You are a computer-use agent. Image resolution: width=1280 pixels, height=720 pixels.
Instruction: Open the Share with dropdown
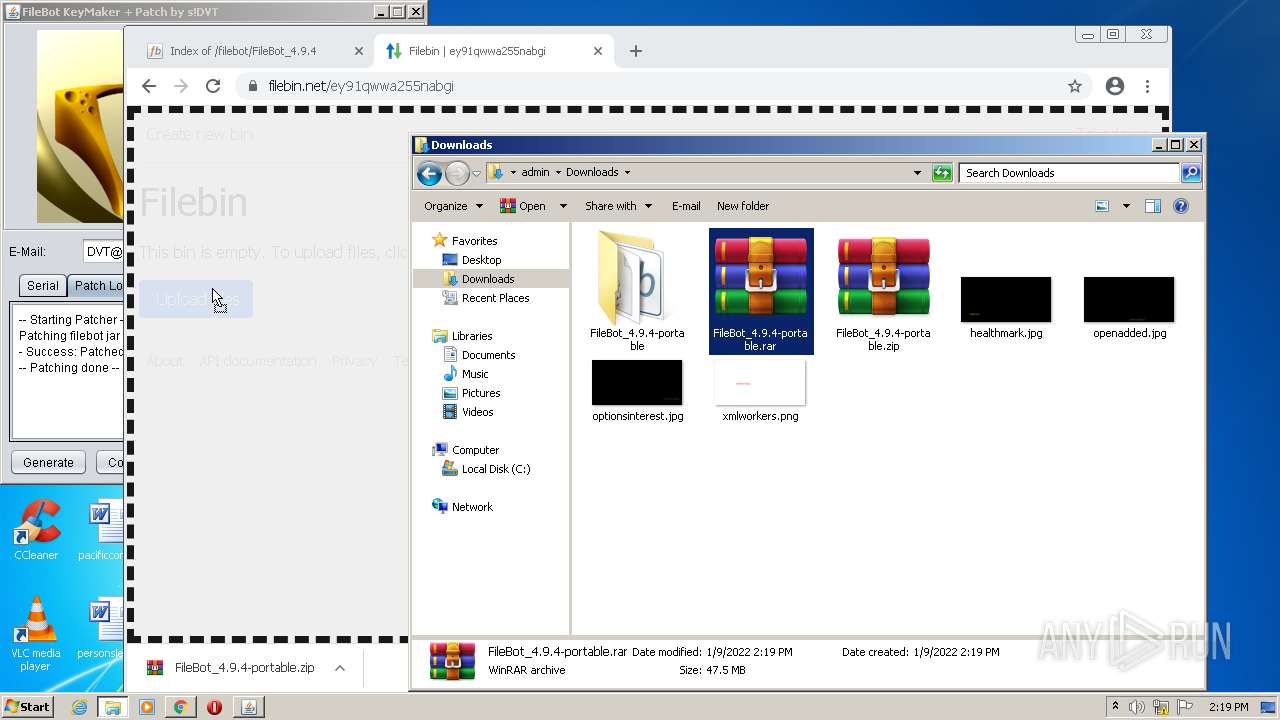click(618, 206)
